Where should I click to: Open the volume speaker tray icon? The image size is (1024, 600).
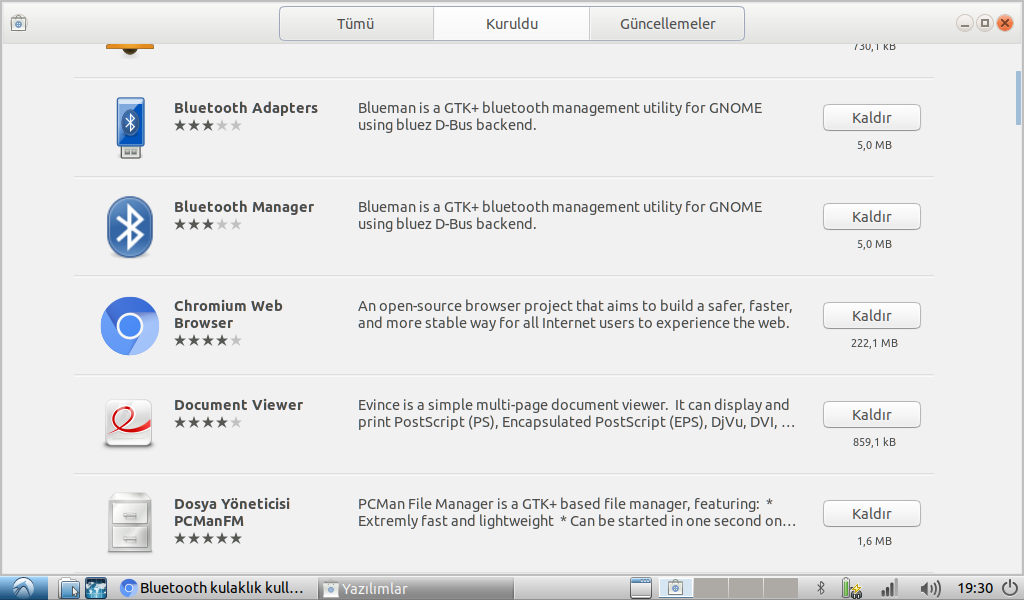pyautogui.click(x=930, y=588)
